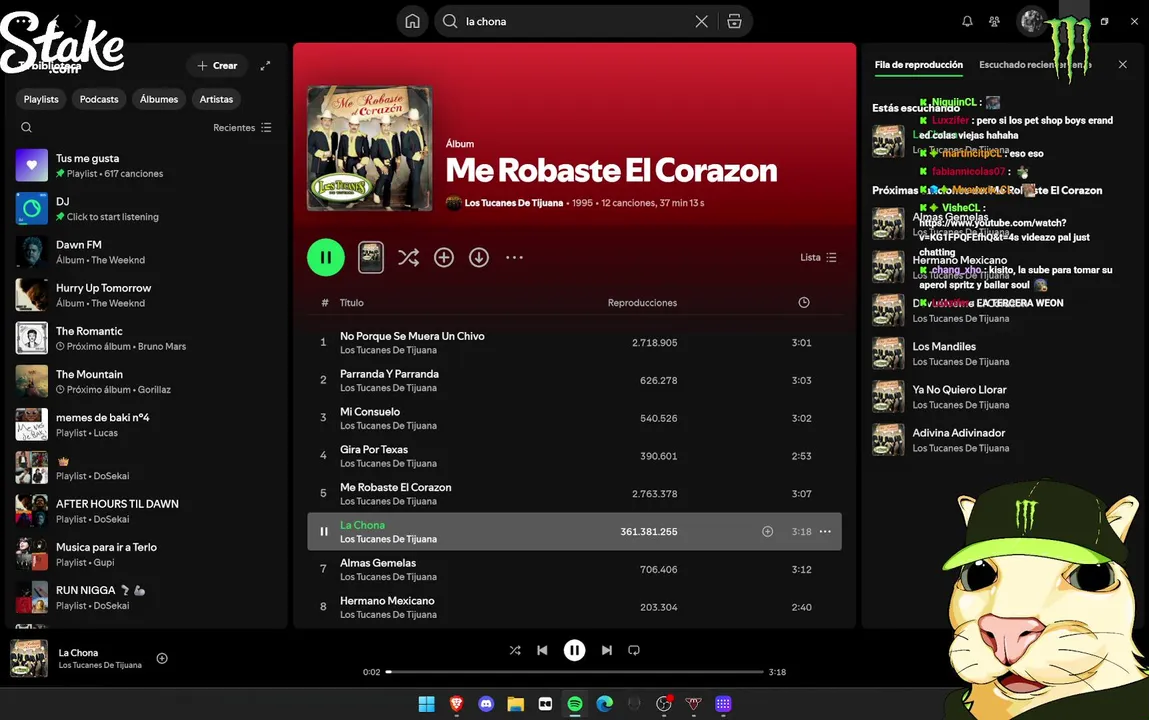1149x720 pixels.
Task: Open memes de baki nº4 playlist
Action: (x=147, y=425)
